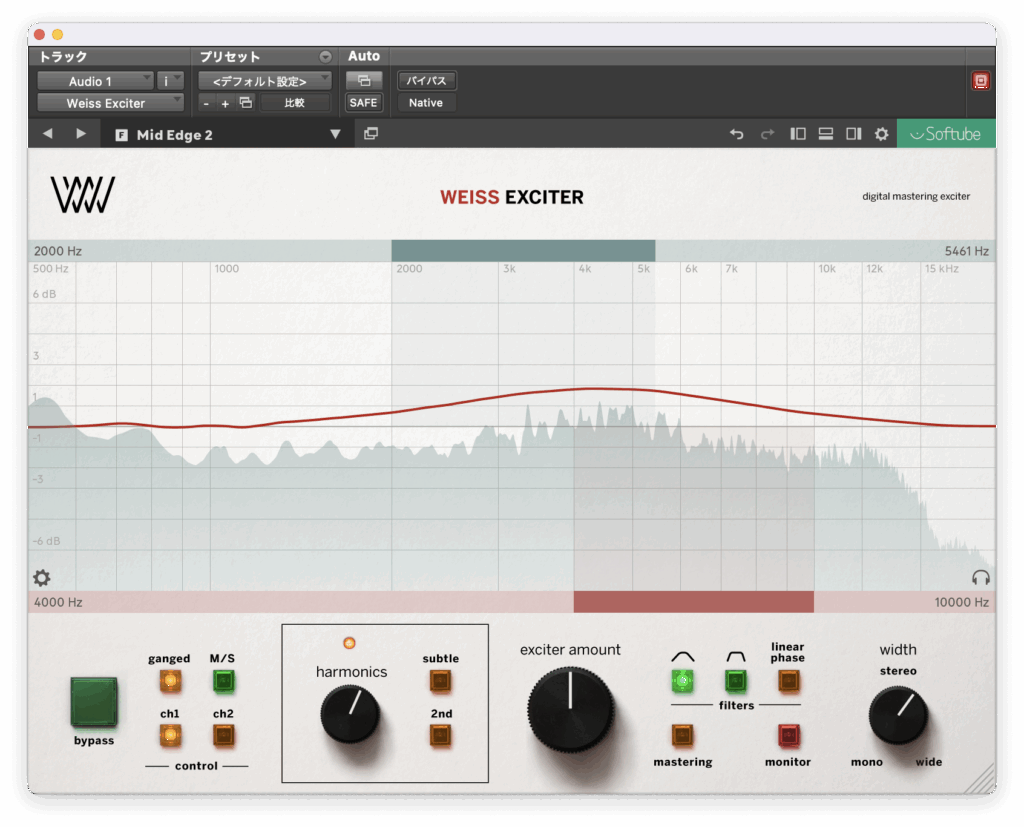Viewport: 1024px width, 827px height.
Task: Click the Native button
Action: (426, 103)
